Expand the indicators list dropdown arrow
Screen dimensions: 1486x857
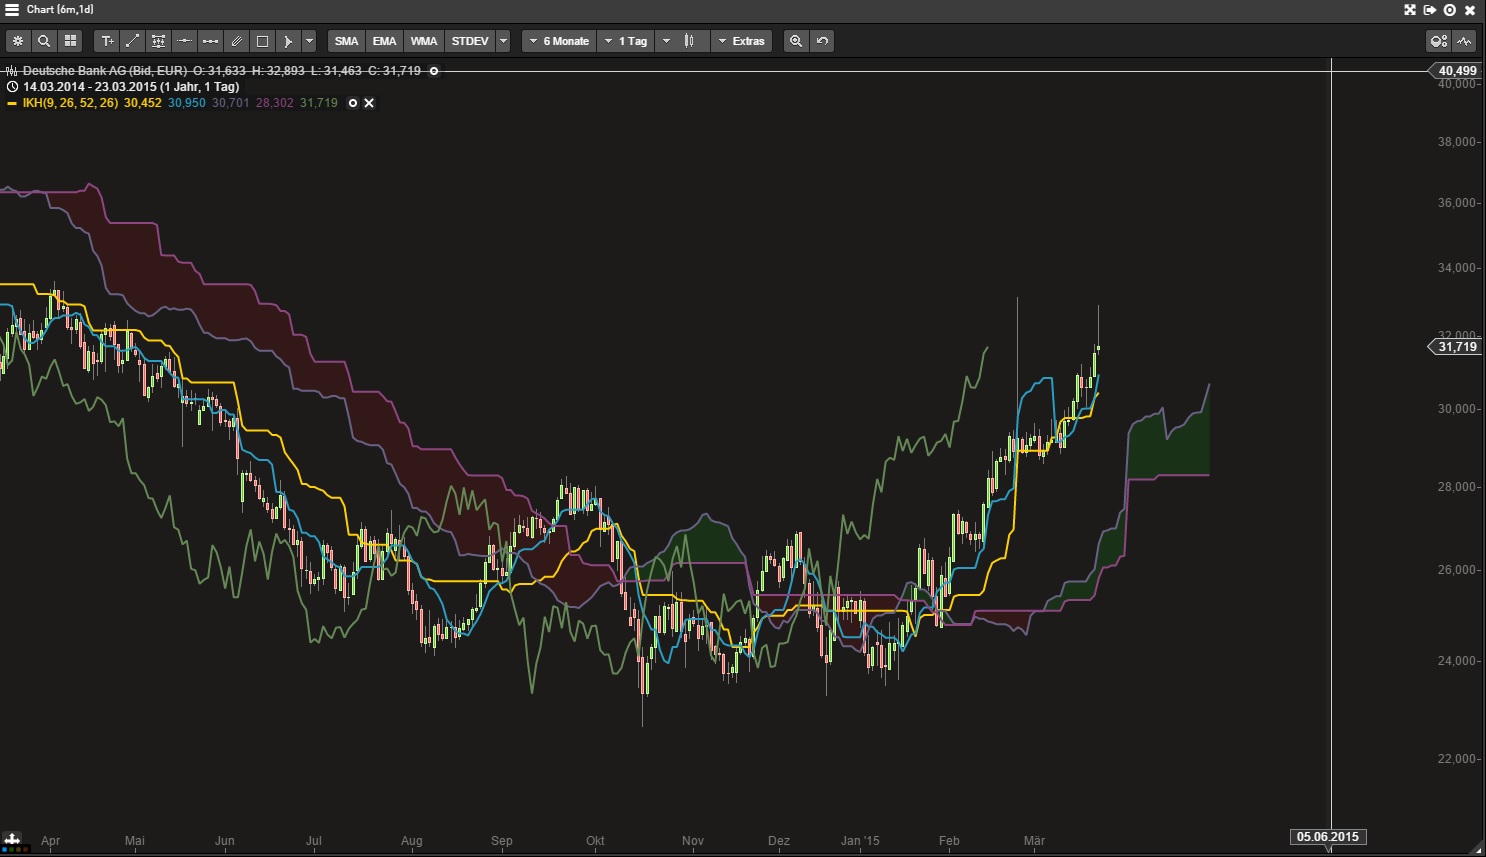click(504, 41)
